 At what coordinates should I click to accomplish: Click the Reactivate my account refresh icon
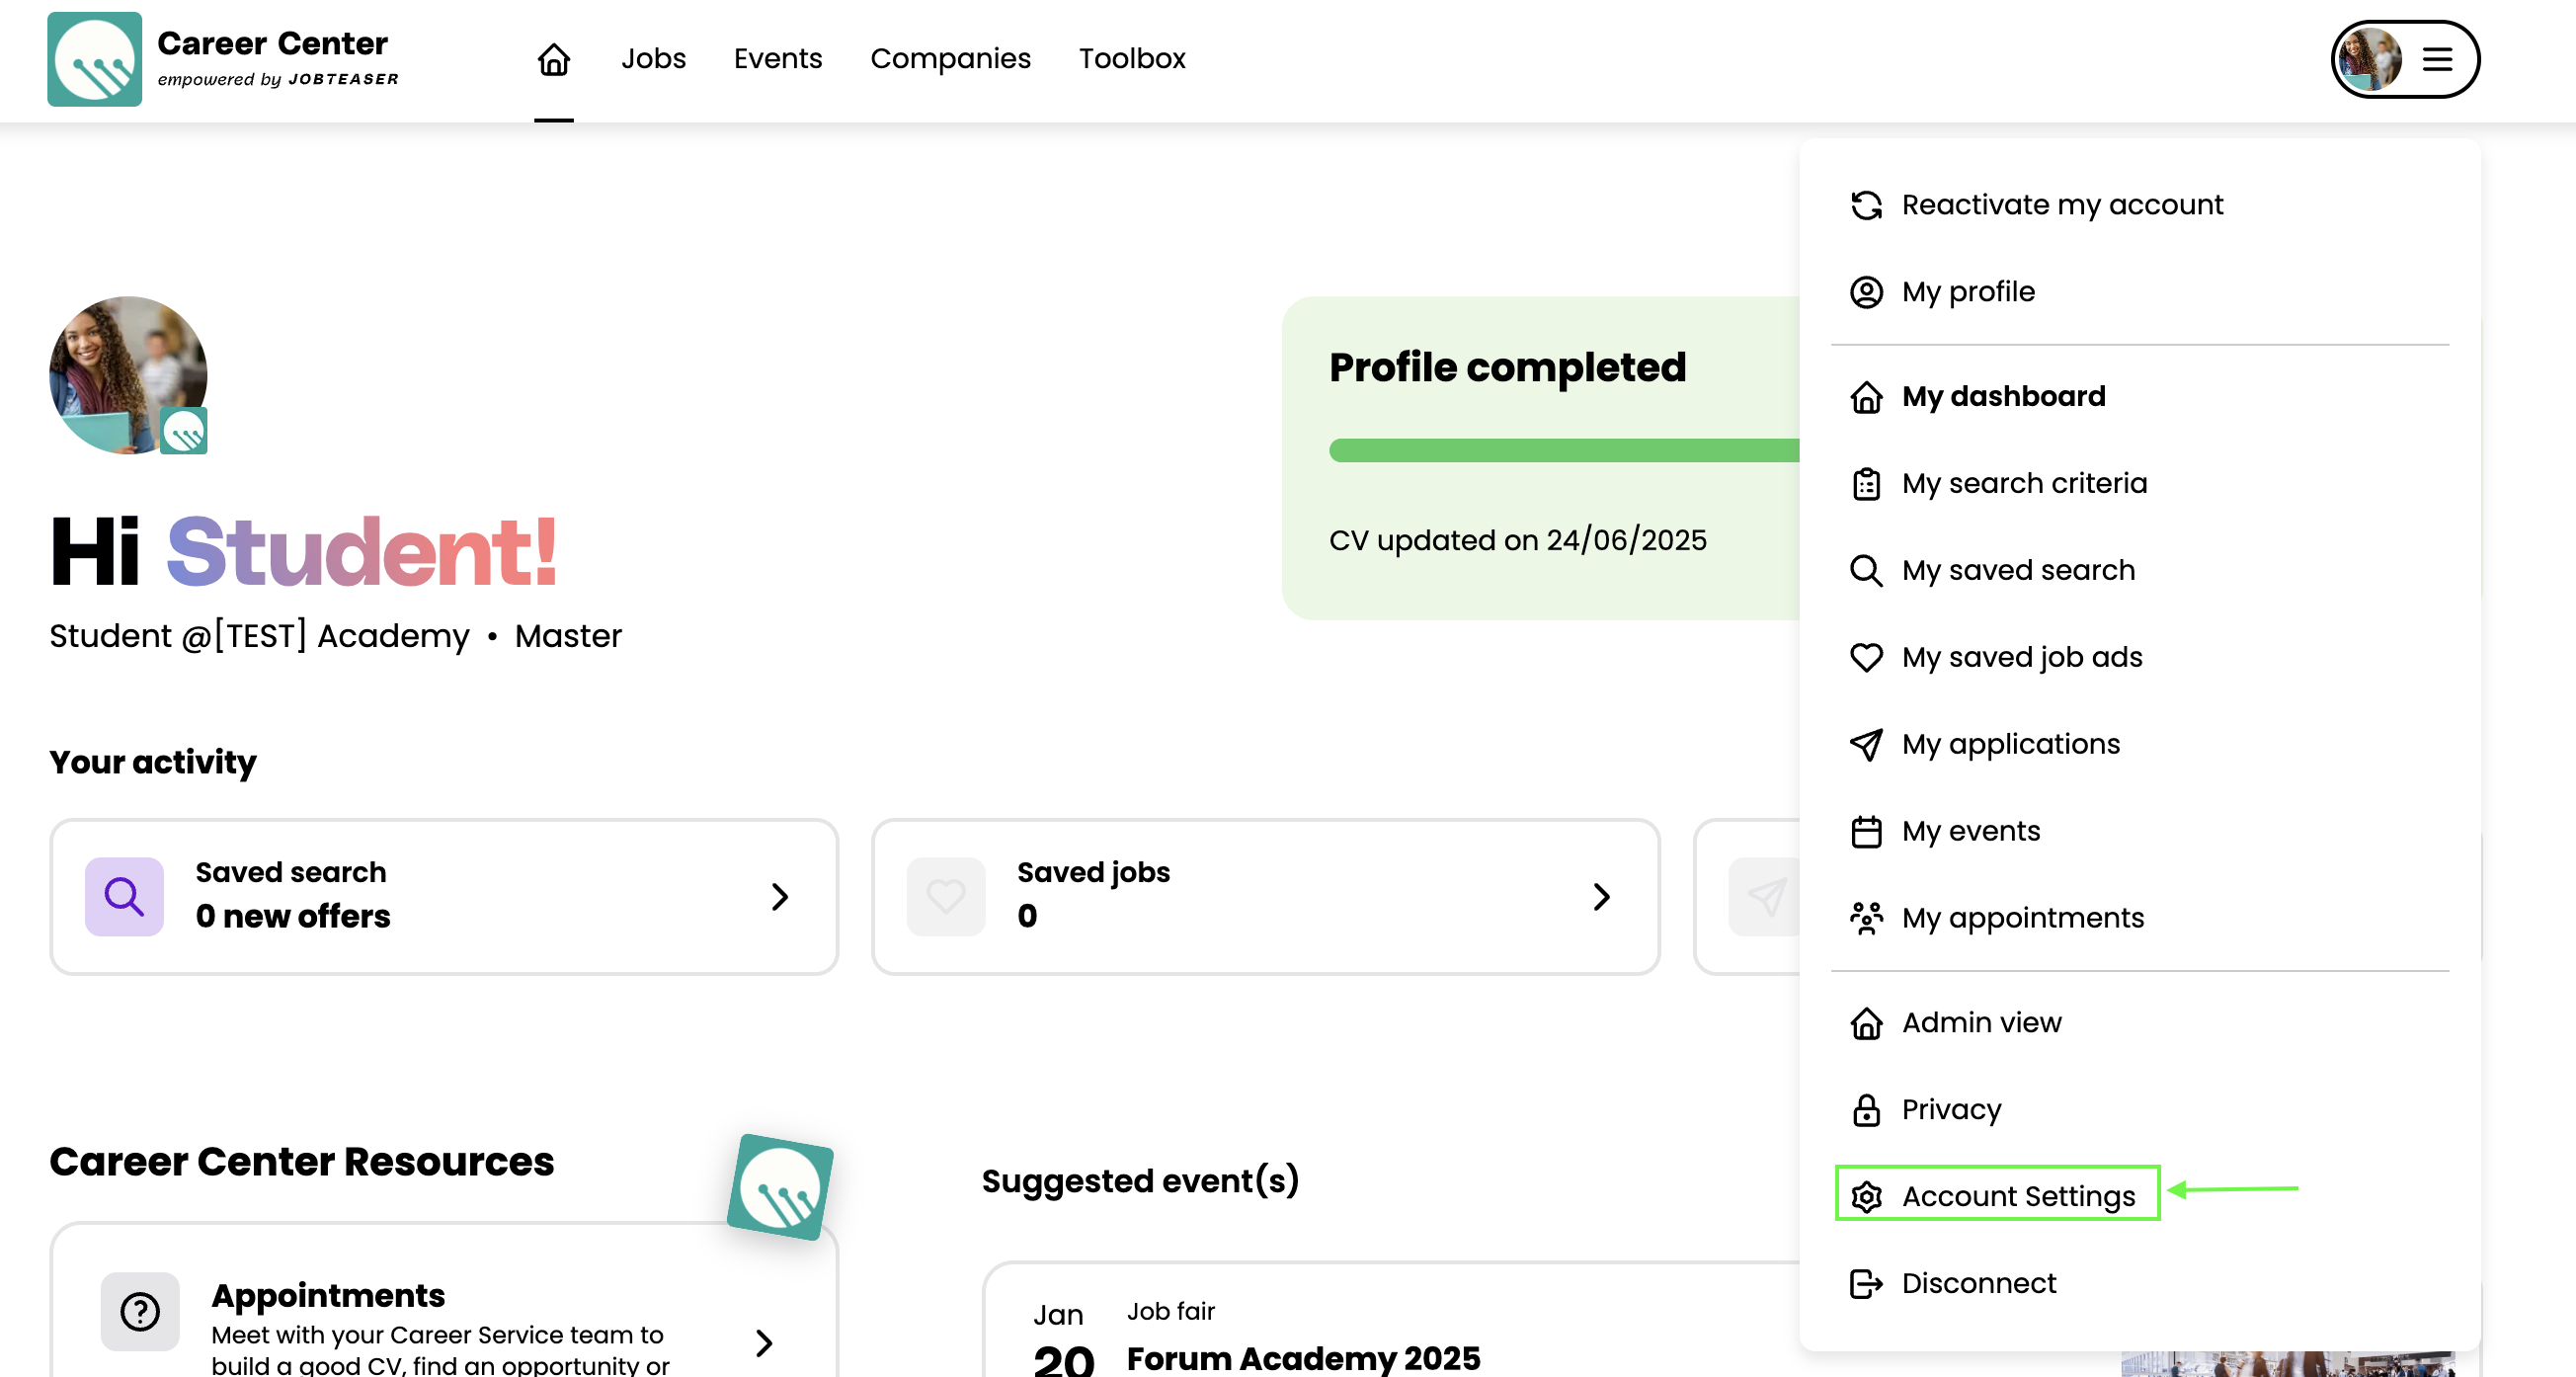[1866, 205]
